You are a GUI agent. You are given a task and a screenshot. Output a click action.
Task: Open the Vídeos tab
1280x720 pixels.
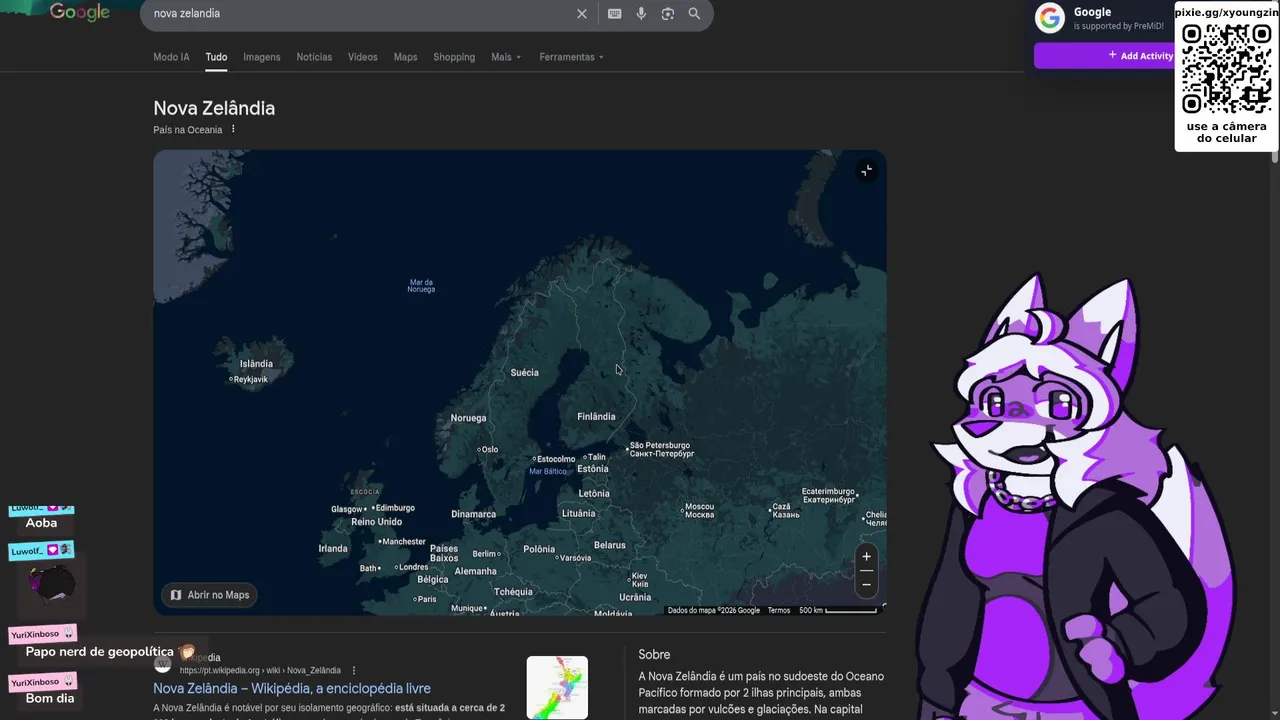point(362,57)
